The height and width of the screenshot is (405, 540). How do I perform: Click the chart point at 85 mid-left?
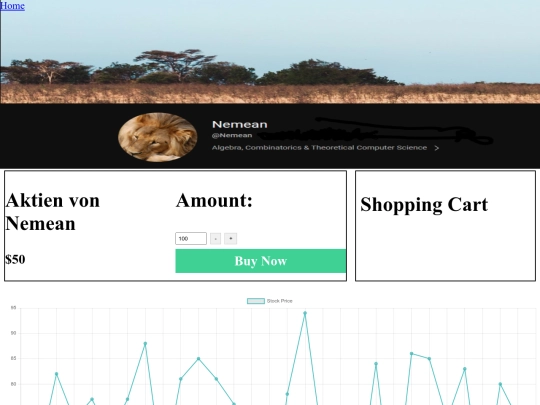coord(199,359)
